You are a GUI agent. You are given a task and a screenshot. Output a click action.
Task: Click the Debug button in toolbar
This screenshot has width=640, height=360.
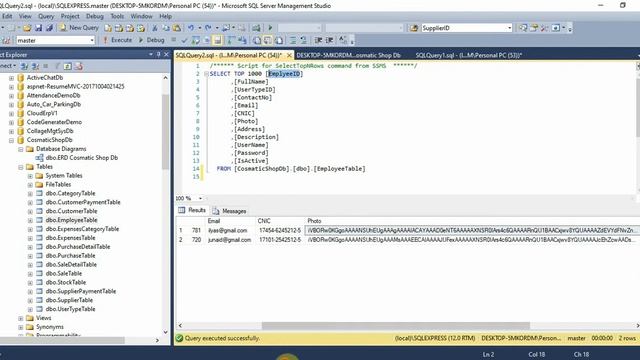tap(151, 40)
